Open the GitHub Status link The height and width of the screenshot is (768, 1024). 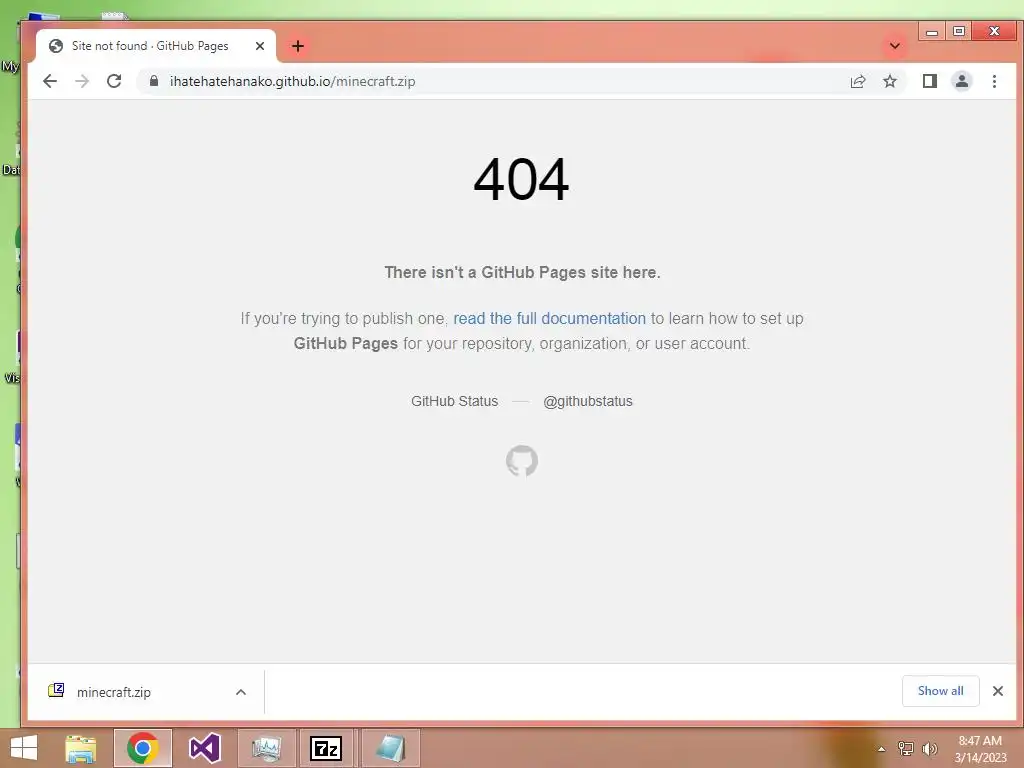pos(455,401)
